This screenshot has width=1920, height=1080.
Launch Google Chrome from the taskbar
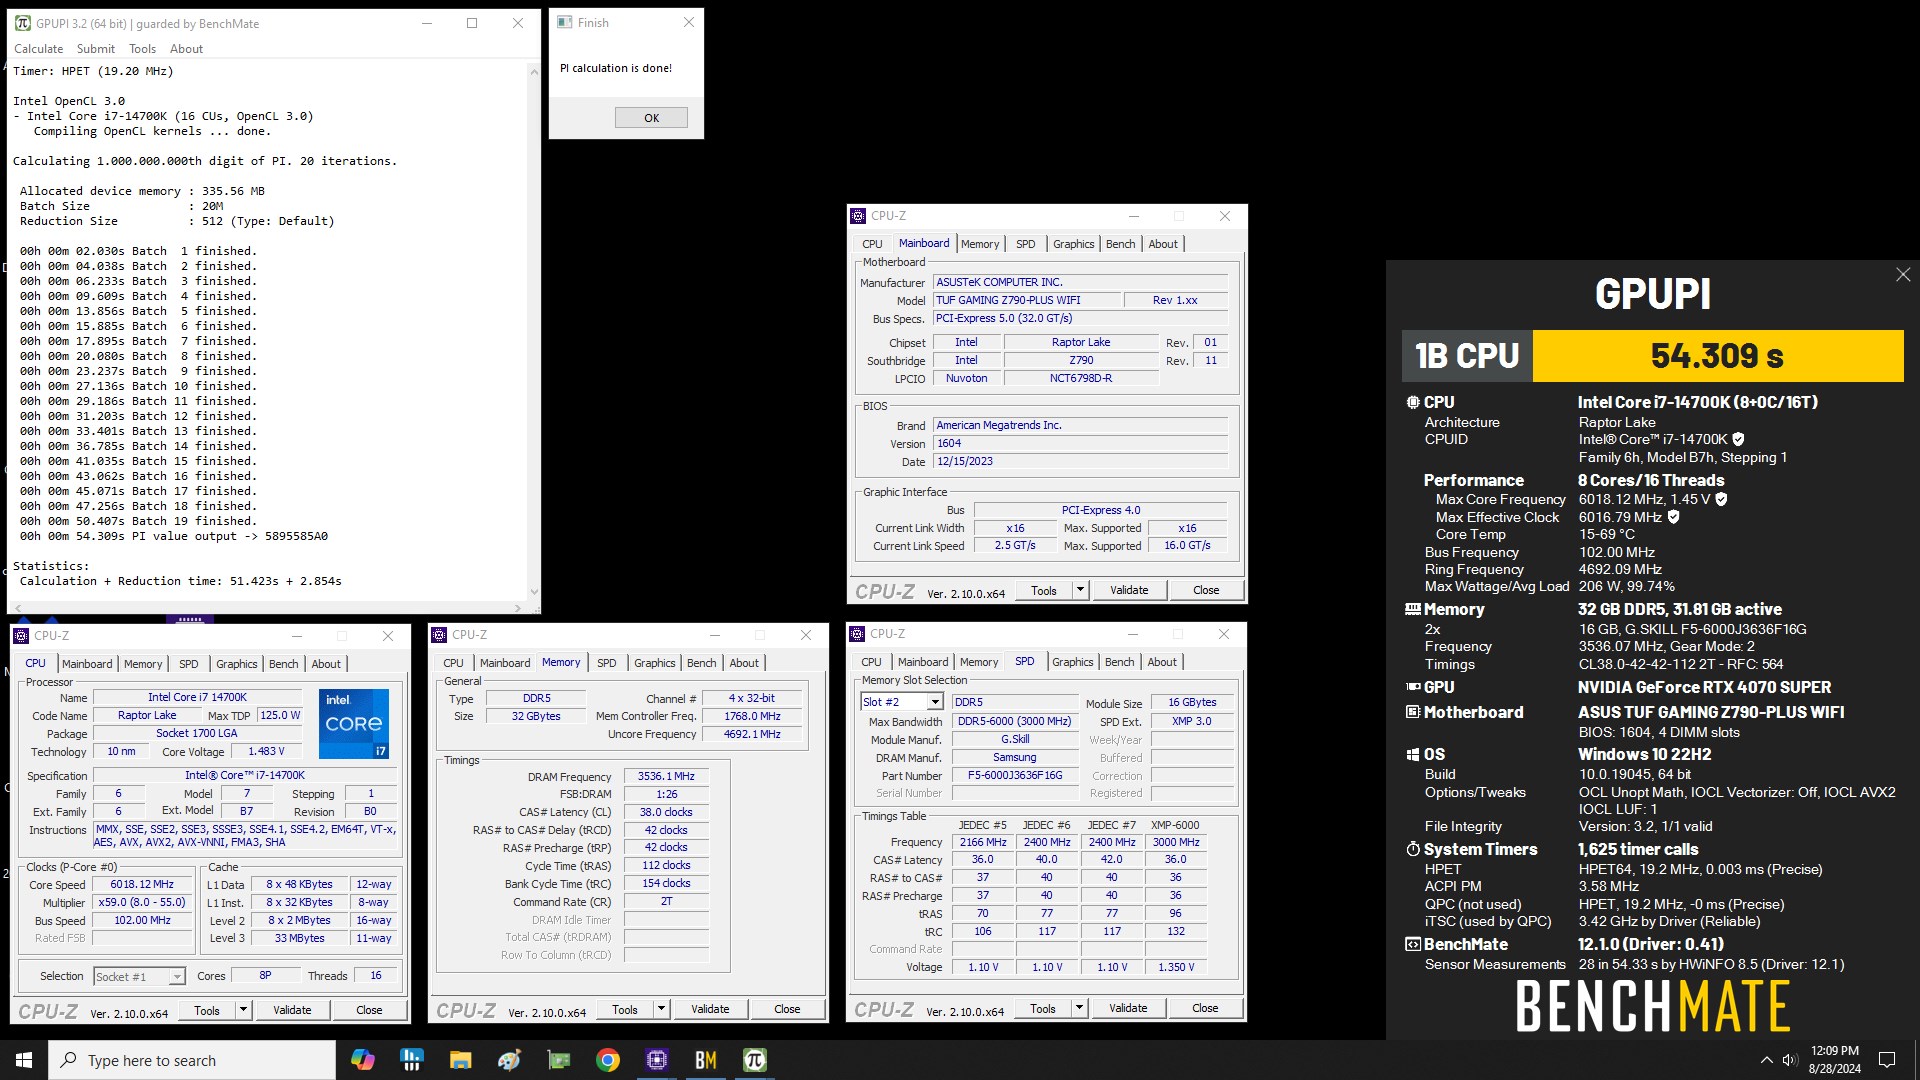point(608,1060)
